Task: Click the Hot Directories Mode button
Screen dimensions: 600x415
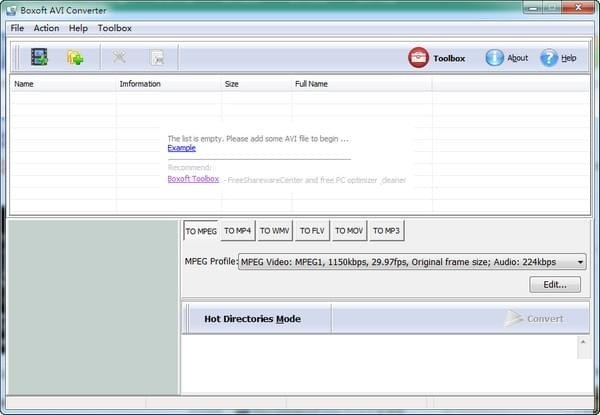Action: [x=253, y=319]
